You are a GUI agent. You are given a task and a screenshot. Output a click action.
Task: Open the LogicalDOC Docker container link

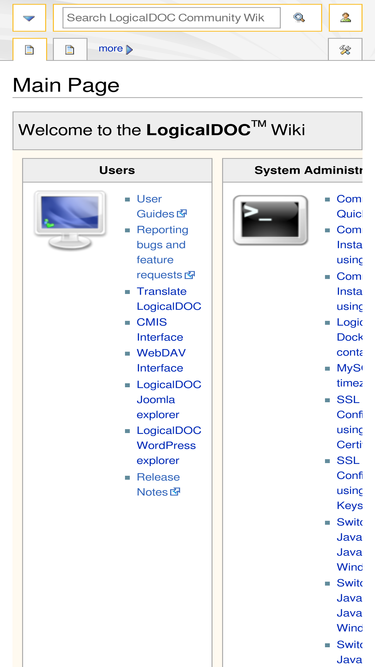pyautogui.click(x=349, y=337)
